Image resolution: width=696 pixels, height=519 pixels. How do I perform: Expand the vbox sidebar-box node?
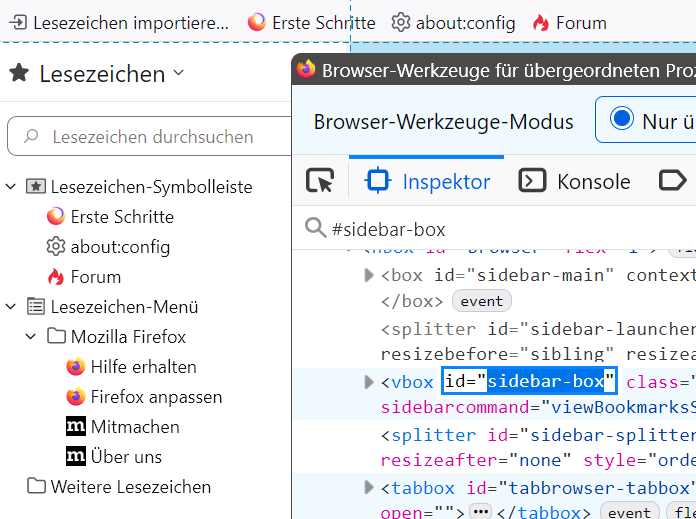(x=369, y=382)
